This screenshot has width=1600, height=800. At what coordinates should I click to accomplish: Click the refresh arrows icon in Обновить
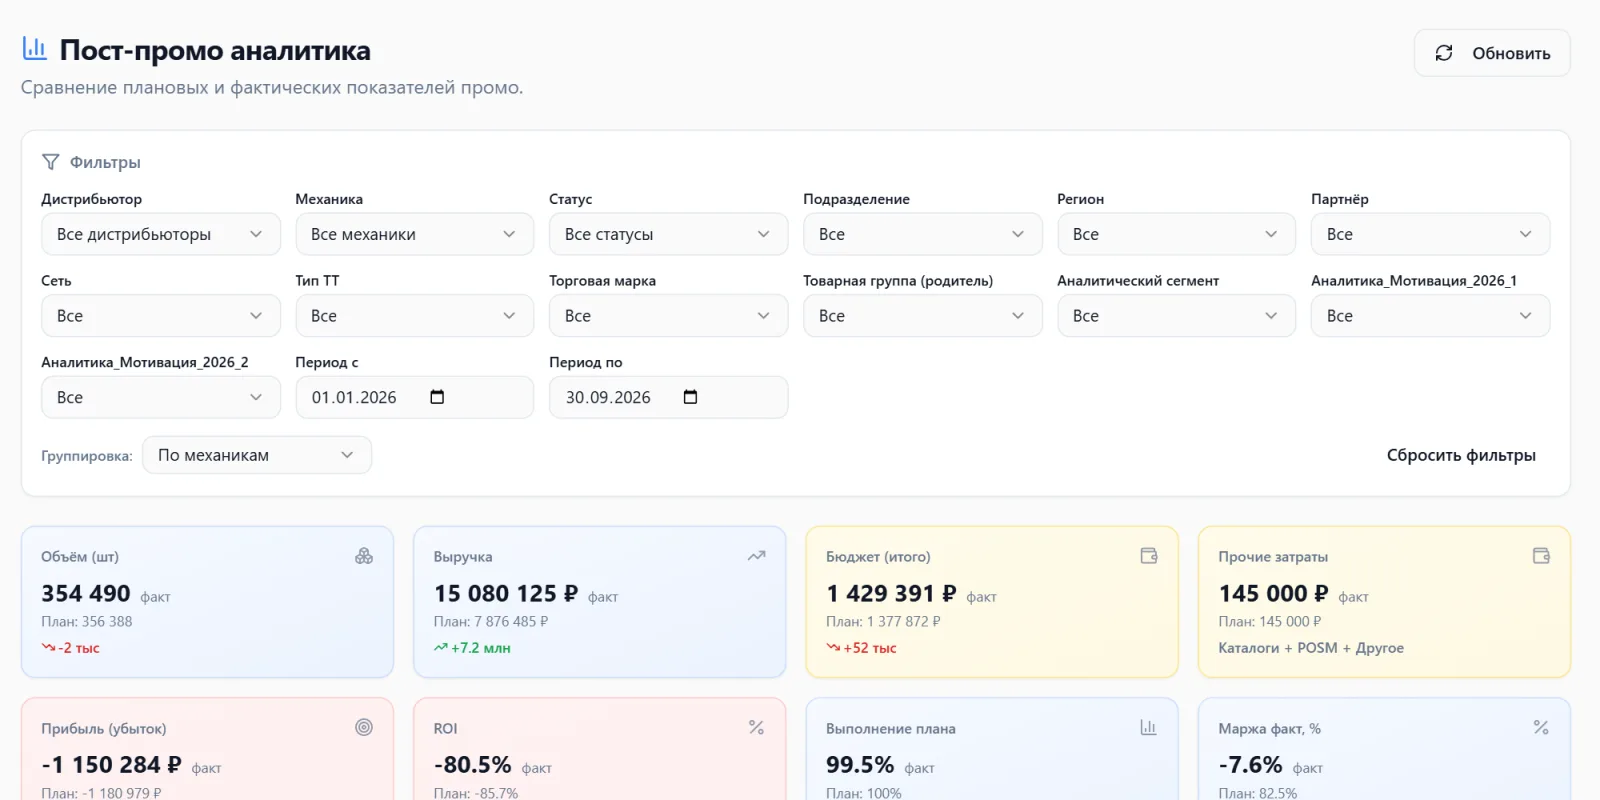pyautogui.click(x=1444, y=53)
